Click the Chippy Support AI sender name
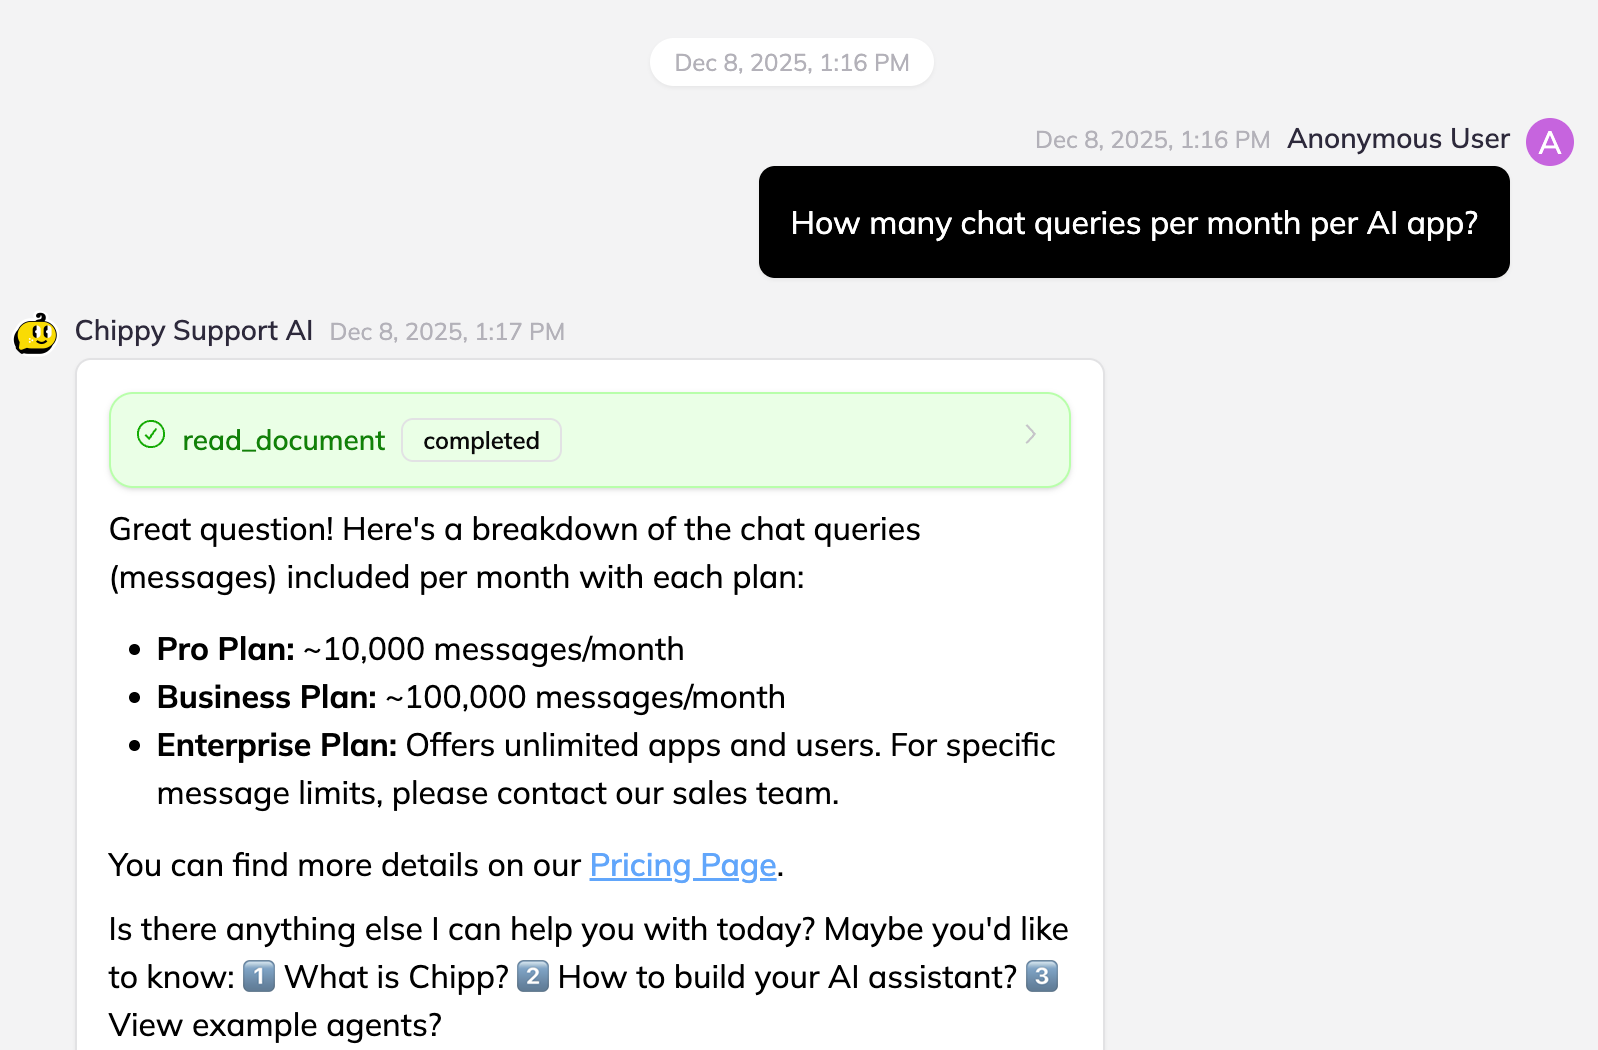The image size is (1598, 1050). click(x=194, y=331)
